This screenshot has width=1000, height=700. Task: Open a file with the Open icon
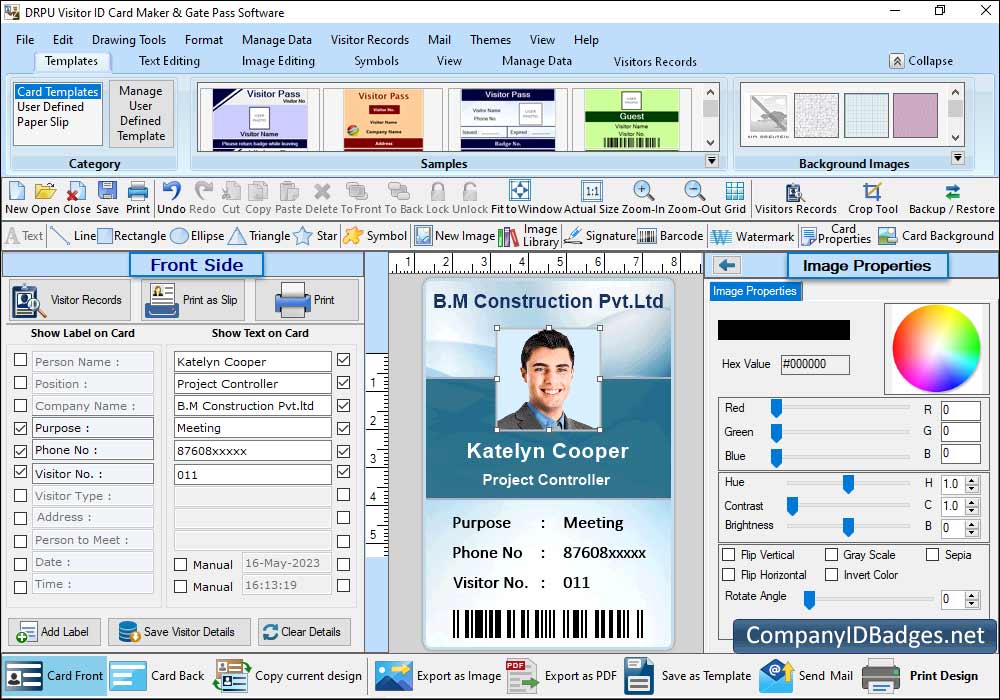click(45, 191)
